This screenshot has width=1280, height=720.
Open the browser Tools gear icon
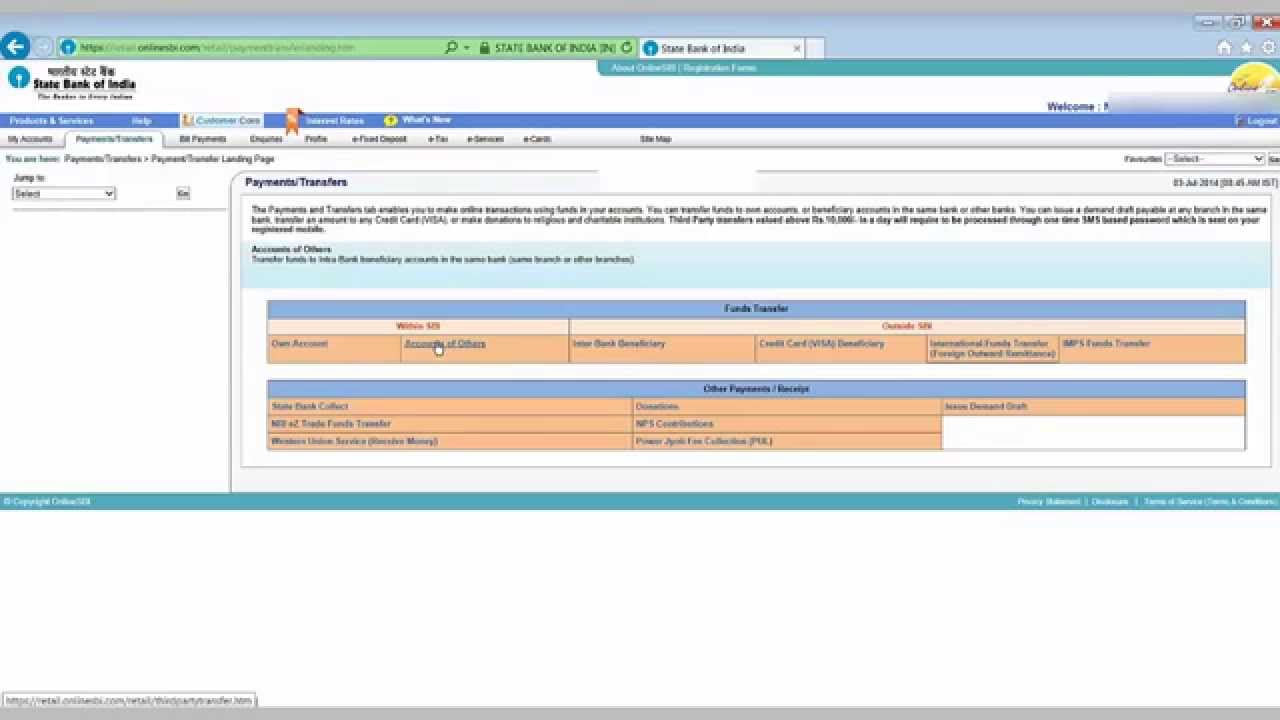[1269, 47]
